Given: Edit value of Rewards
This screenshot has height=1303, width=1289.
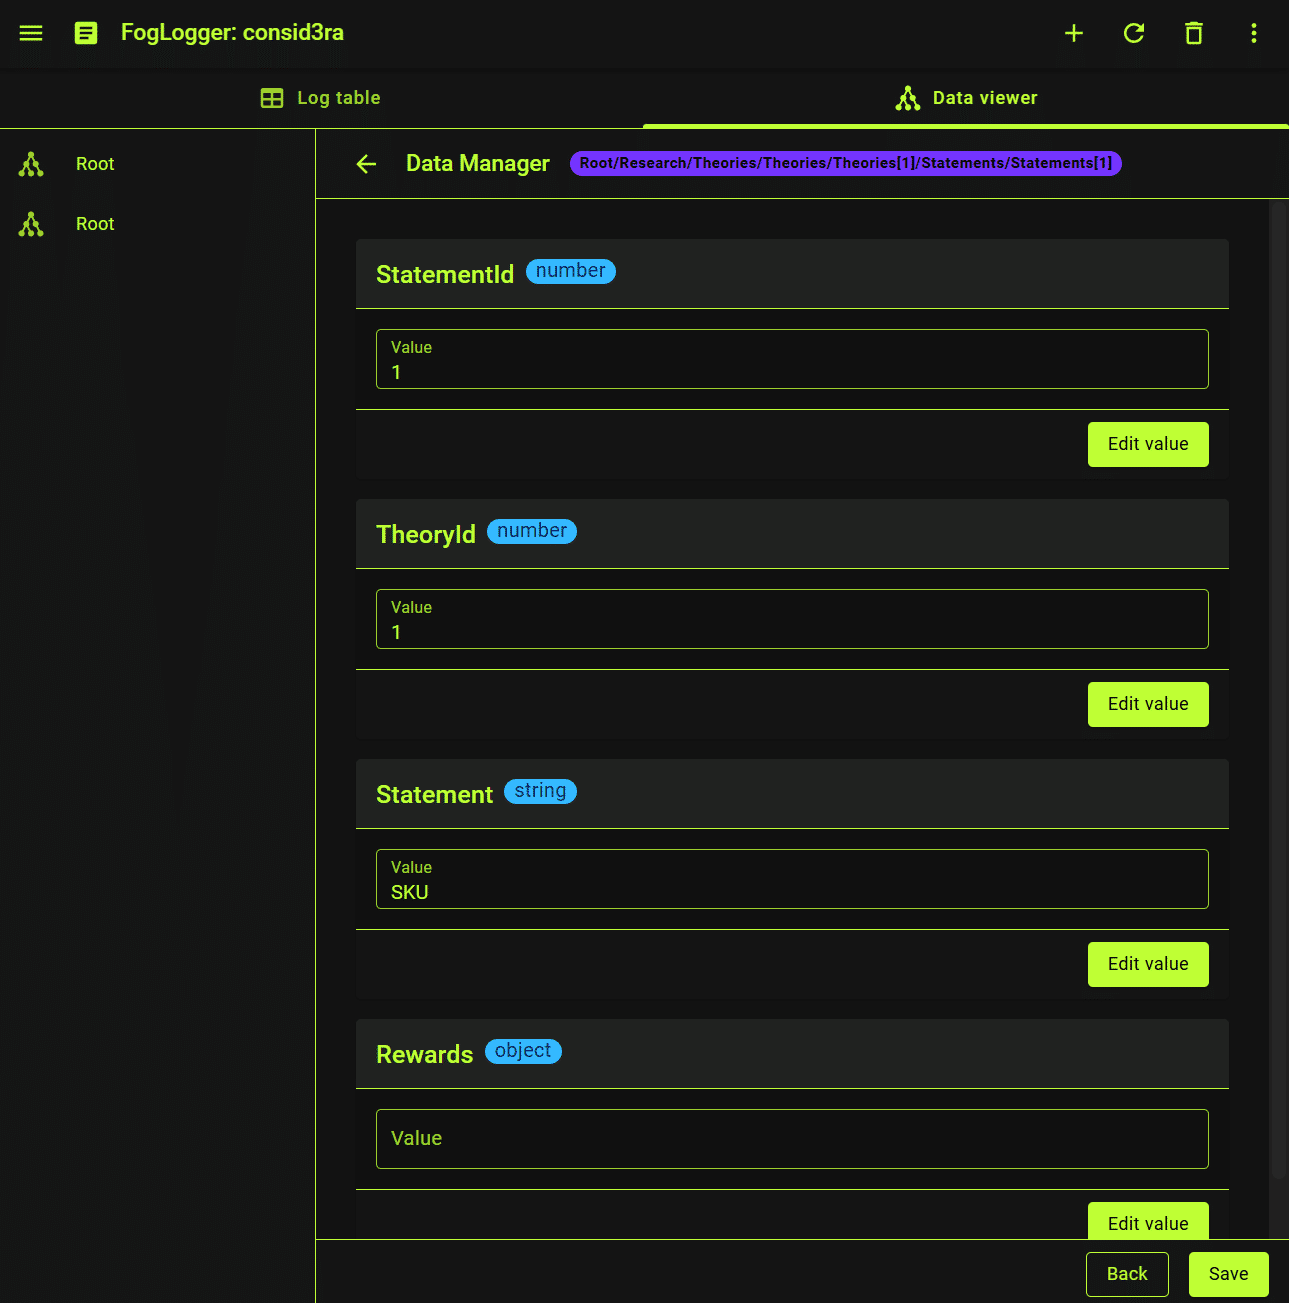Looking at the screenshot, I should tap(1148, 1221).
